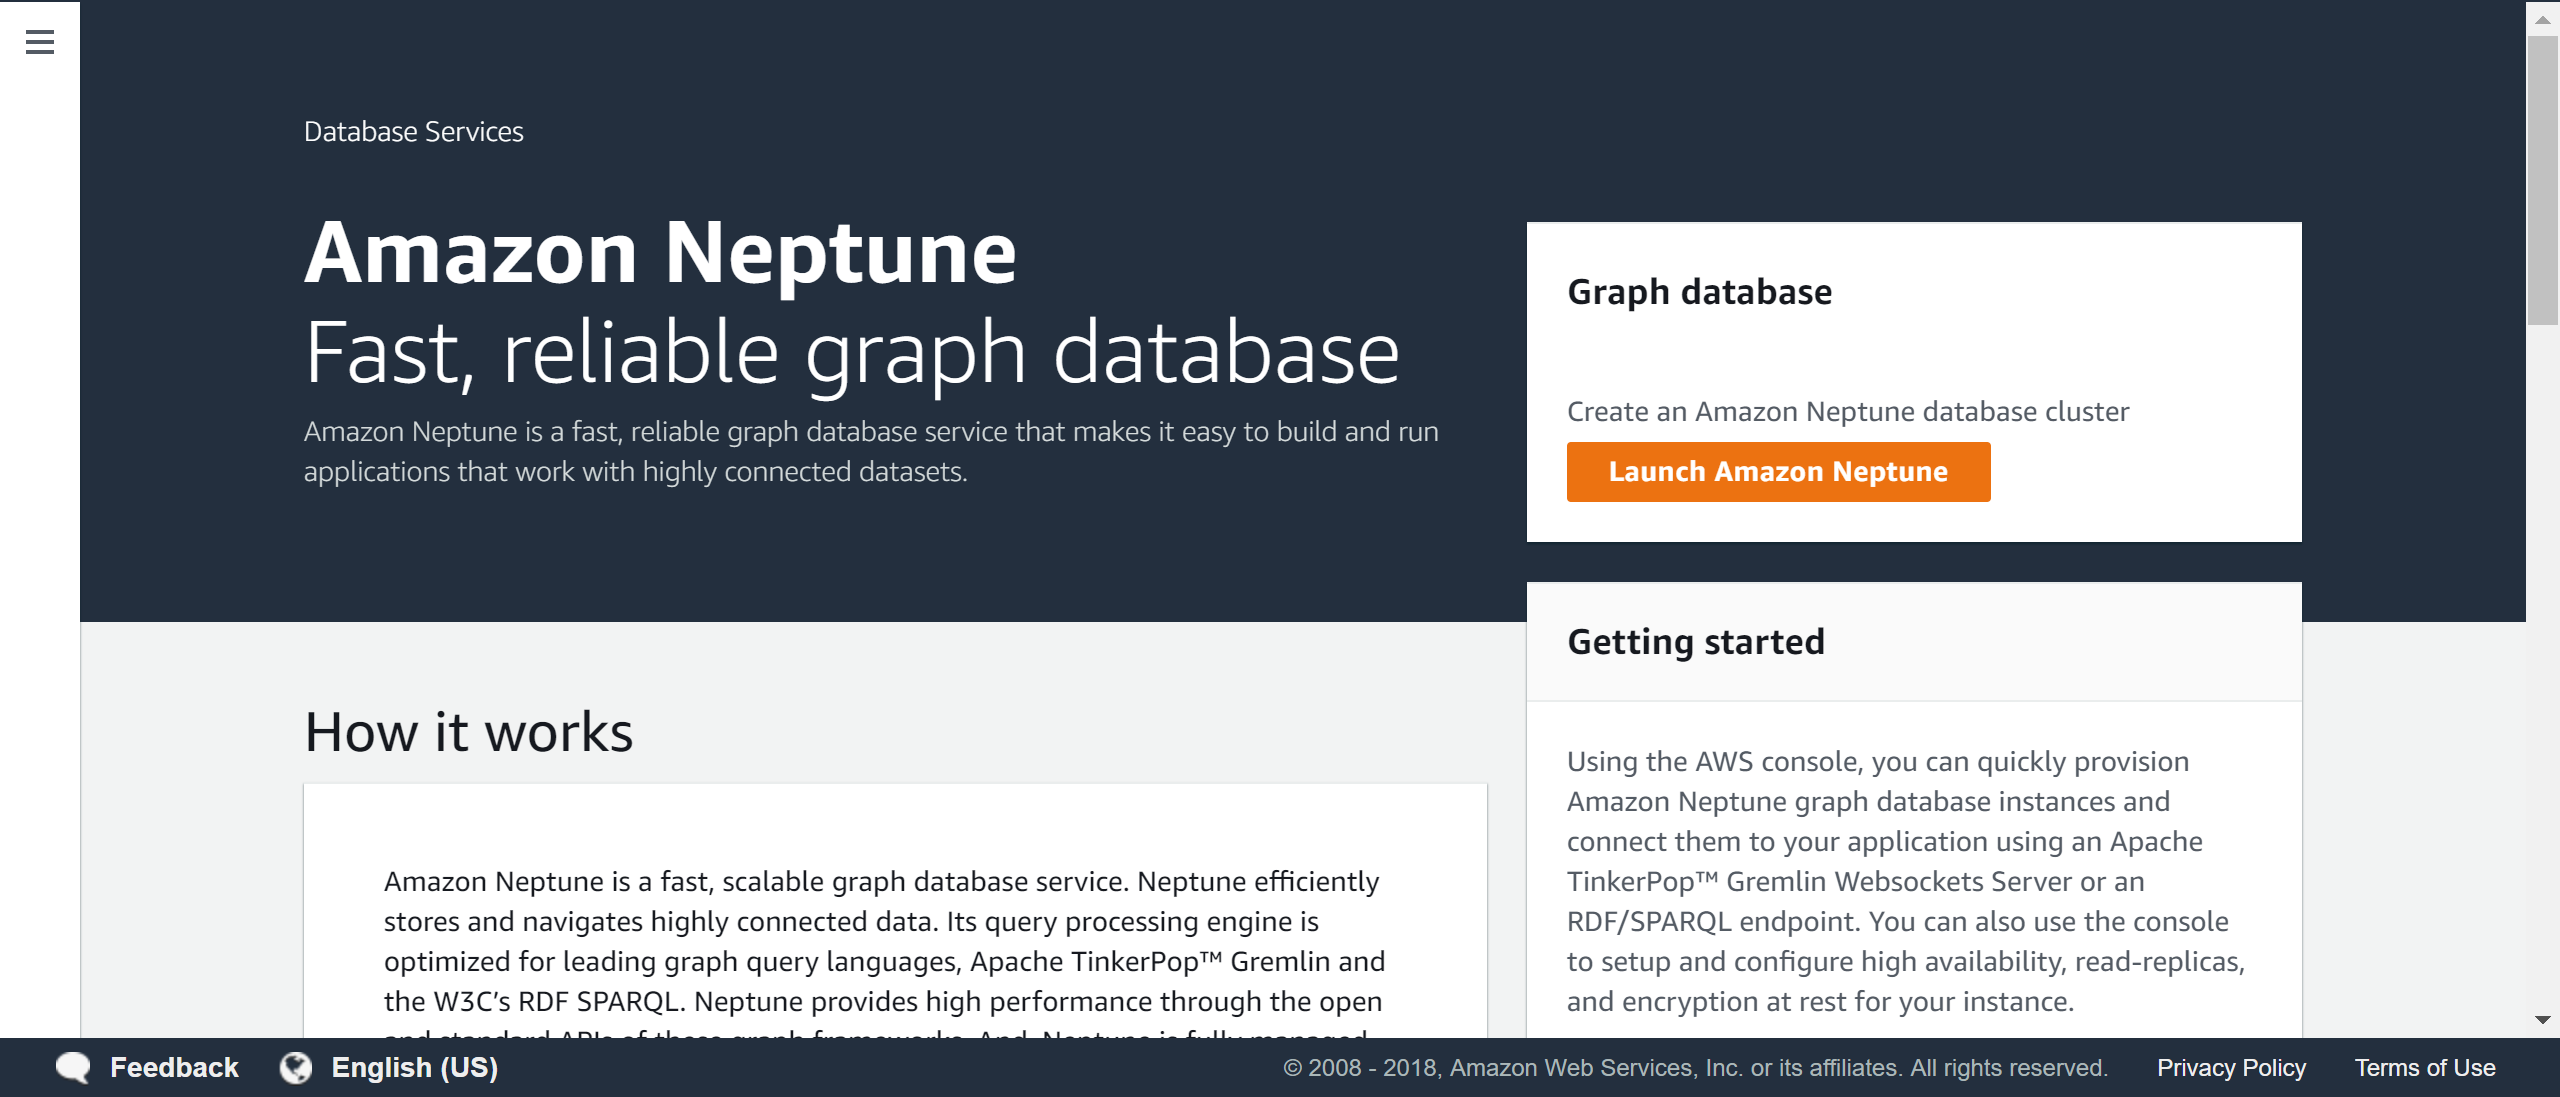Click the 'Create an Amazon Neptune database cluster' text

(1849, 410)
